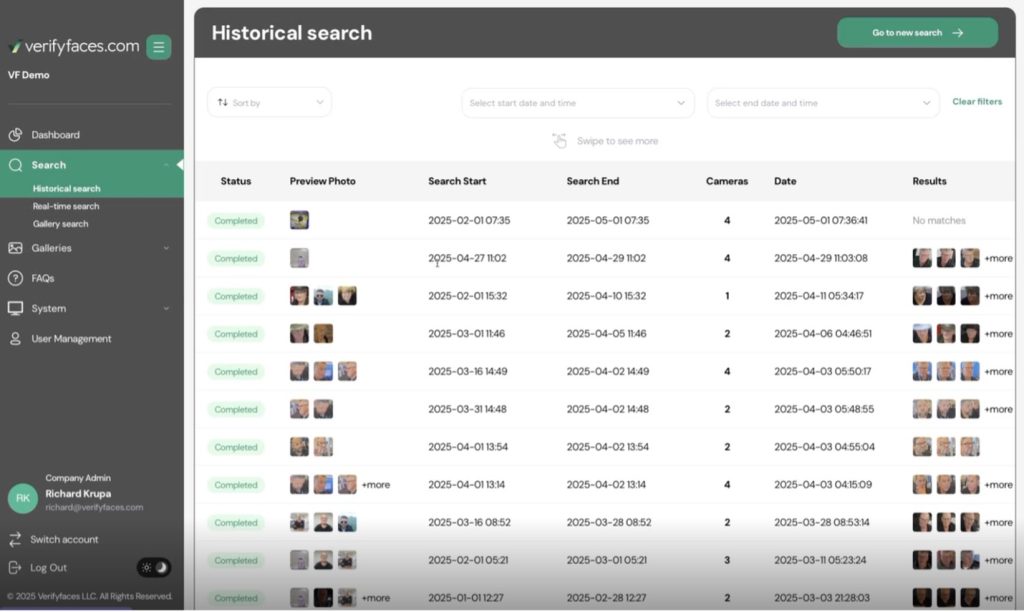Click the verifyfaces.com logo
The width and height of the screenshot is (1024, 612).
click(x=74, y=46)
